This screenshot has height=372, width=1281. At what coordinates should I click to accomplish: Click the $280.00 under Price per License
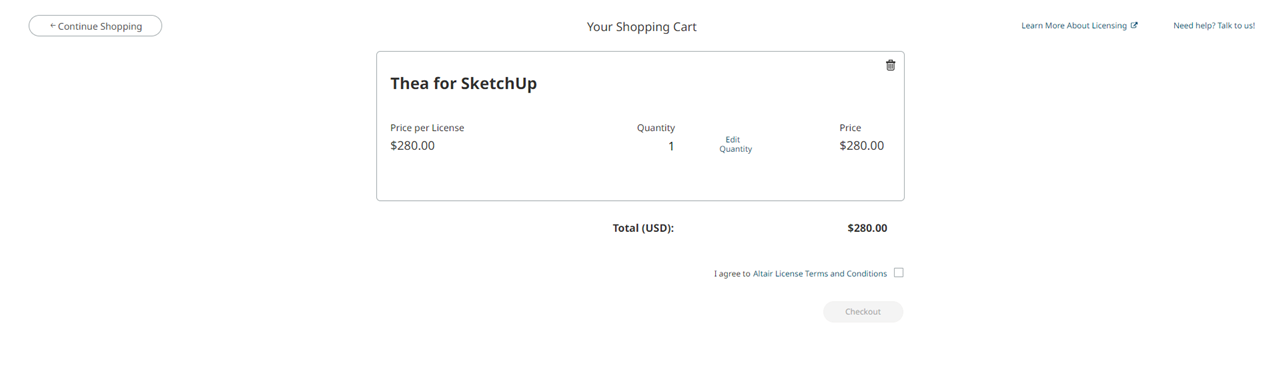[412, 146]
